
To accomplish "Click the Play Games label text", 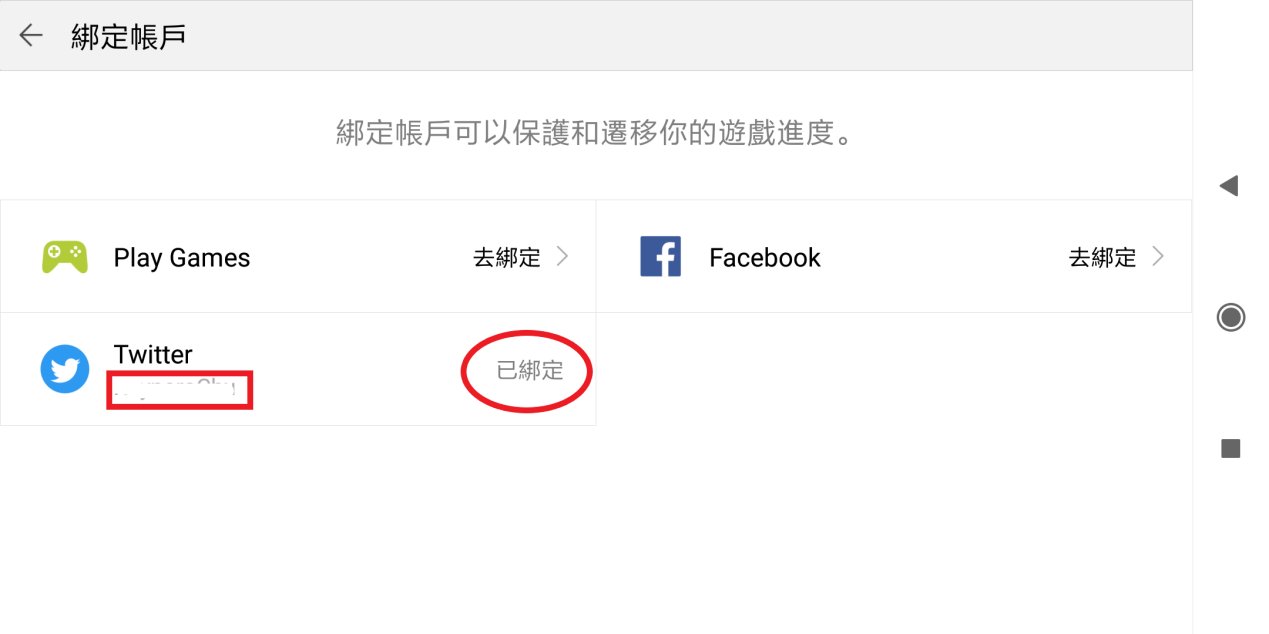I will point(182,258).
